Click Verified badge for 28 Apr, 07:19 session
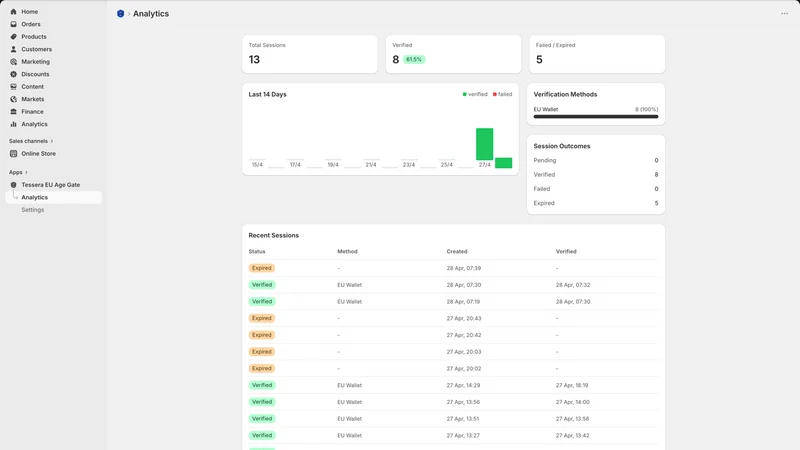This screenshot has width=800, height=450. 262,302
